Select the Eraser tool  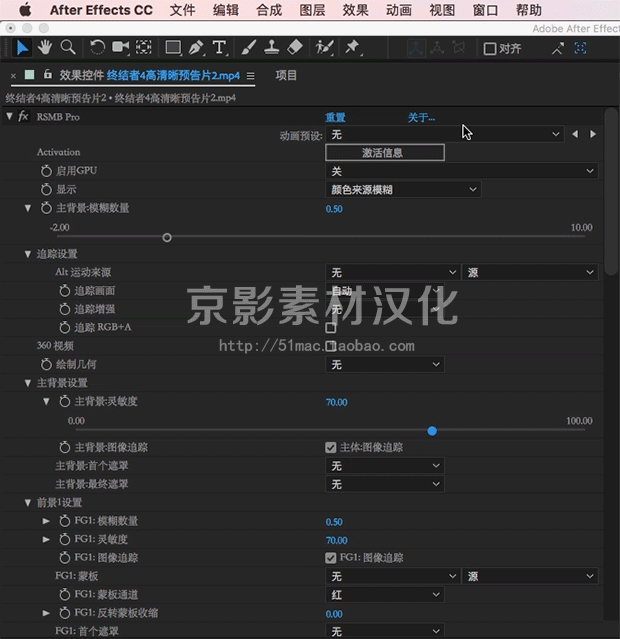coord(295,48)
